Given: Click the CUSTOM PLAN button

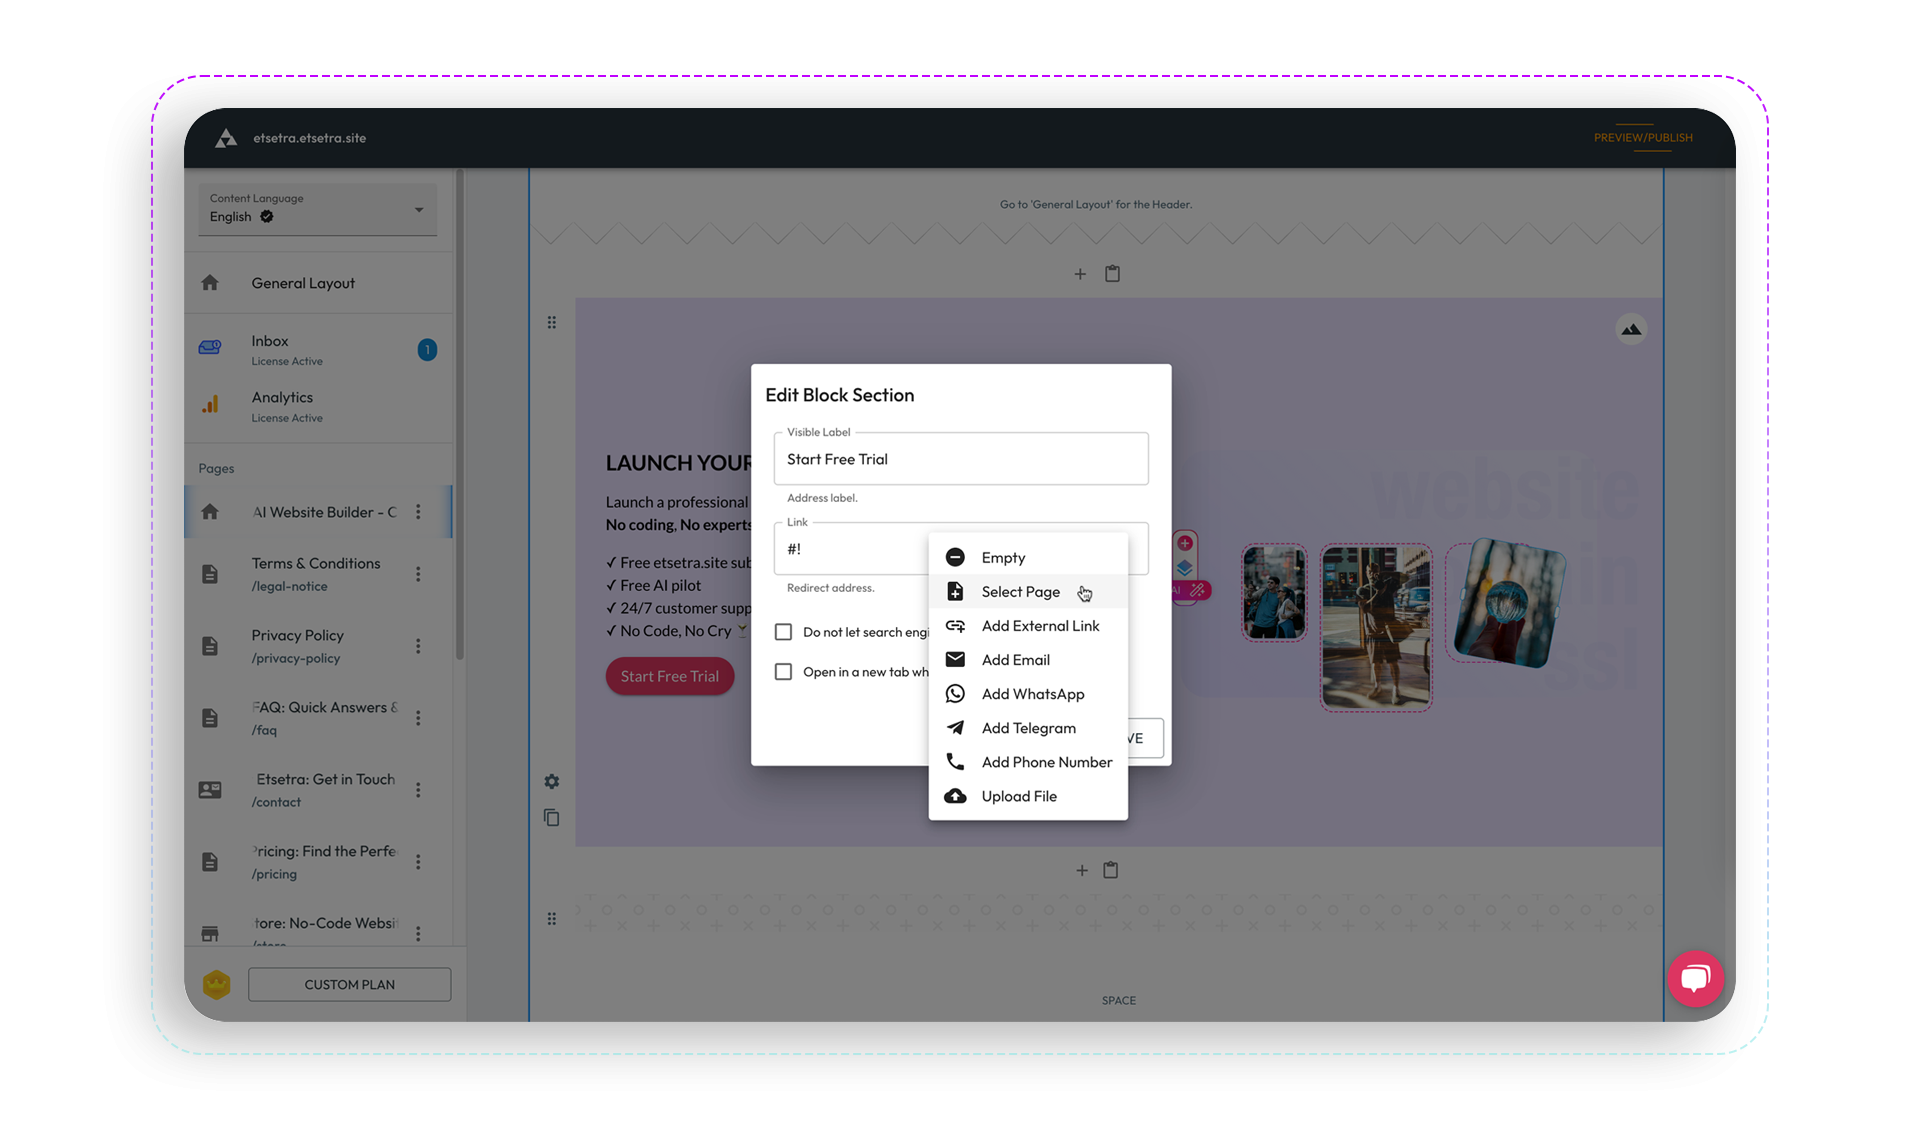Looking at the screenshot, I should pos(349,984).
